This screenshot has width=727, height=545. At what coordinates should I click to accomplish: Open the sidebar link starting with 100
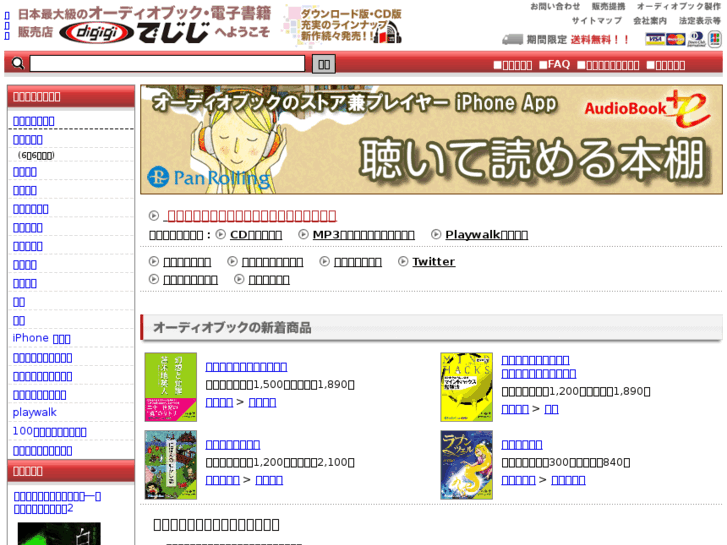[49, 431]
